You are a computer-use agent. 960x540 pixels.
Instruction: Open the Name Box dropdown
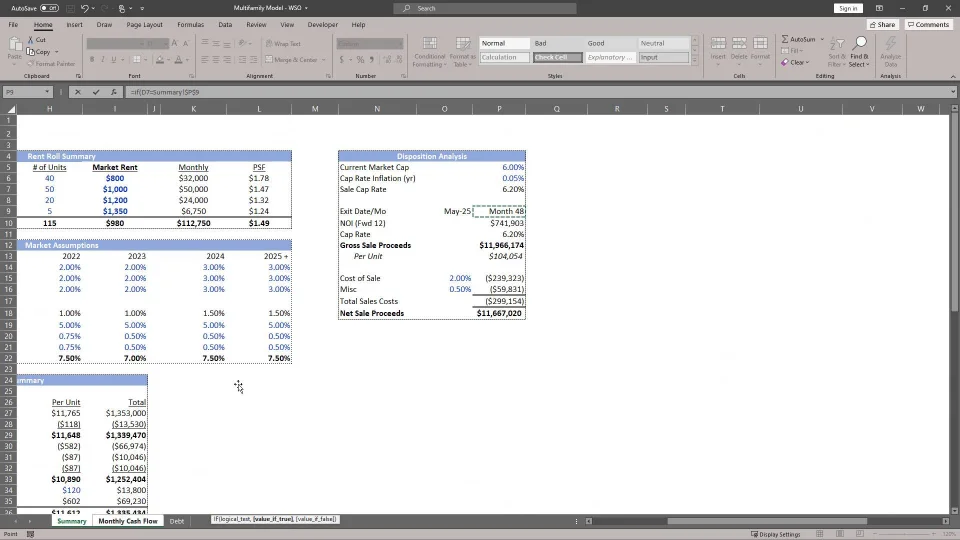click(x=47, y=92)
